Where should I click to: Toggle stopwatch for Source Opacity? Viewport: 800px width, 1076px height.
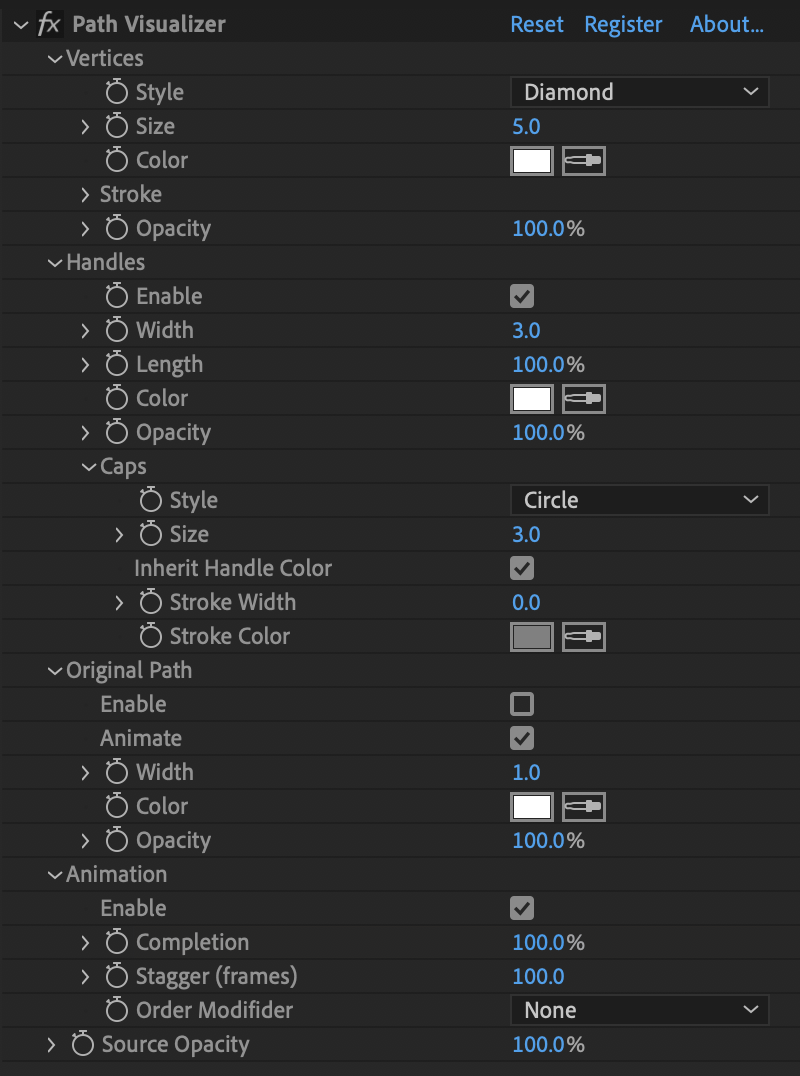pos(82,1044)
